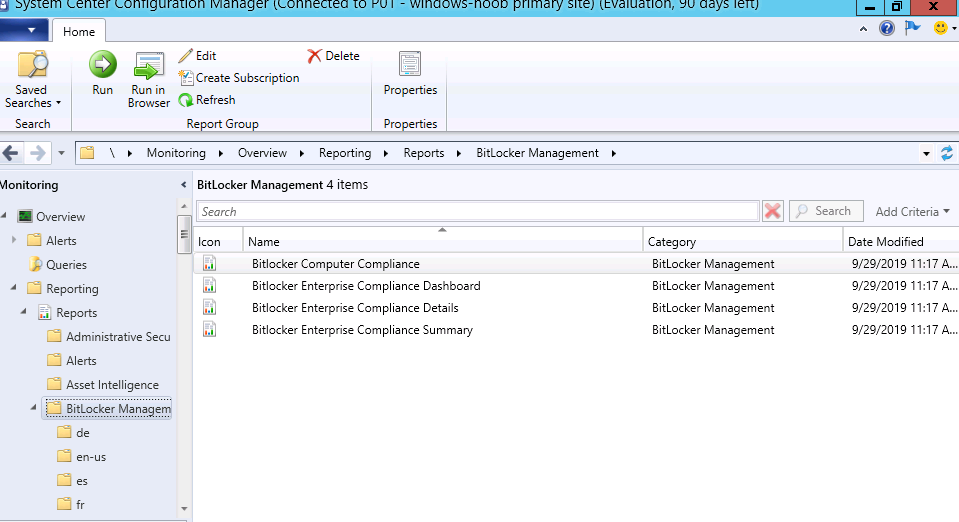Create Subscription for the report
This screenshot has height=522, width=959.
point(239,78)
